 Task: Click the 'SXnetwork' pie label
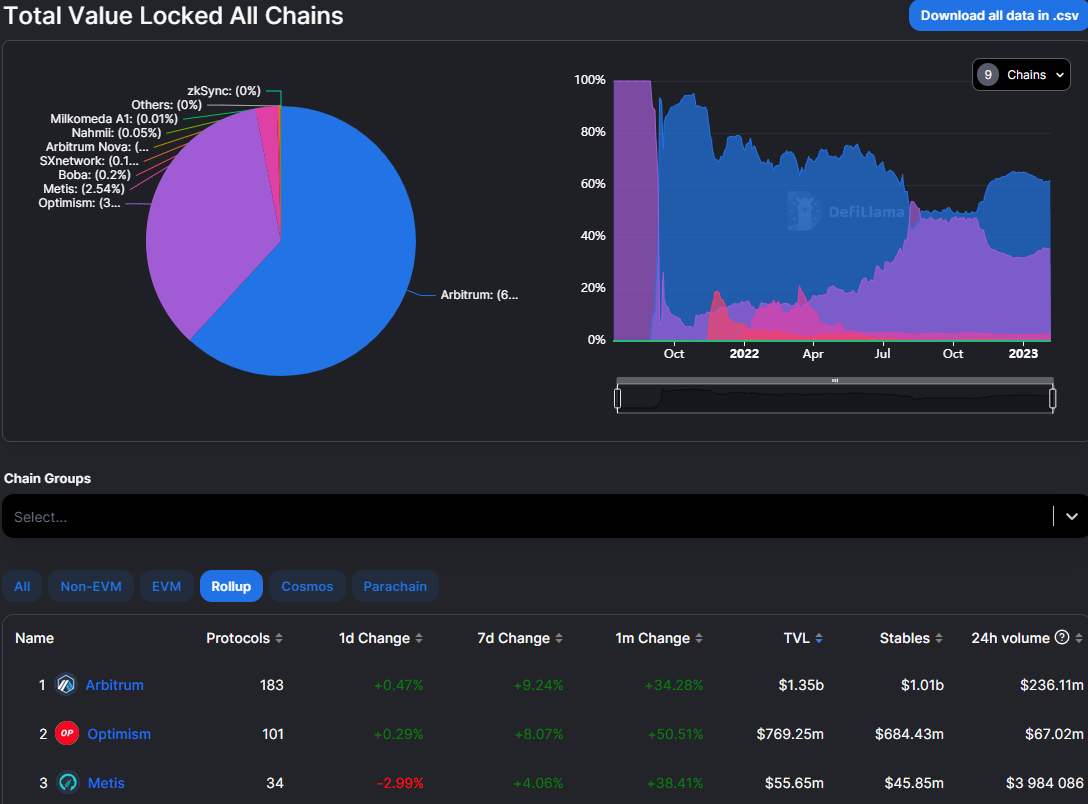coord(89,161)
